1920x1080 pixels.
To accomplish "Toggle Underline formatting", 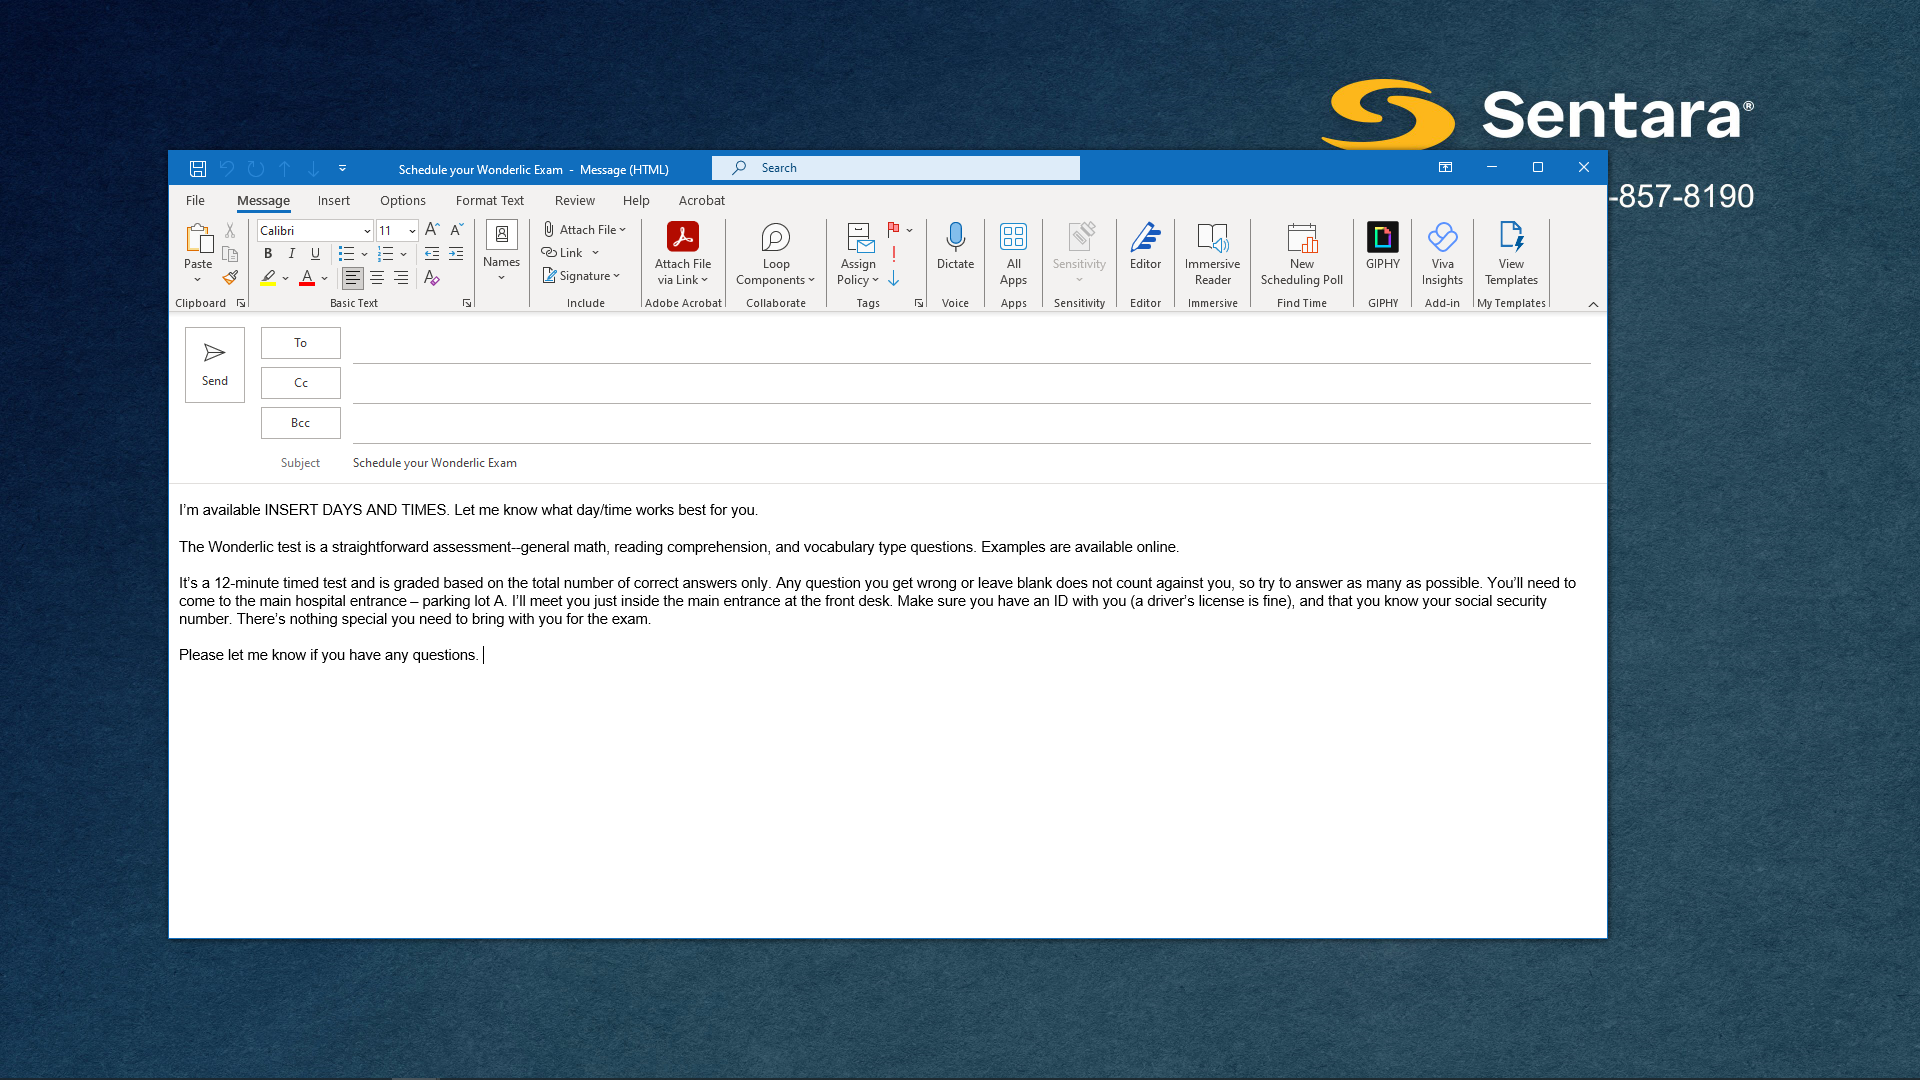I will pyautogui.click(x=316, y=254).
